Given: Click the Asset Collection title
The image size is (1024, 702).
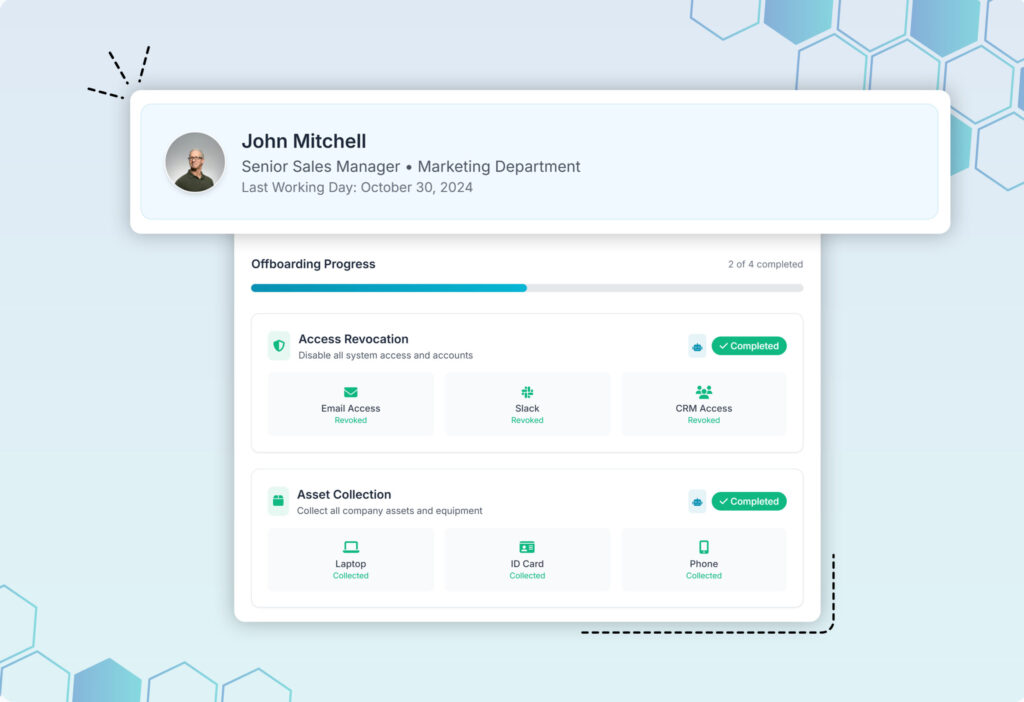Looking at the screenshot, I should coord(344,494).
